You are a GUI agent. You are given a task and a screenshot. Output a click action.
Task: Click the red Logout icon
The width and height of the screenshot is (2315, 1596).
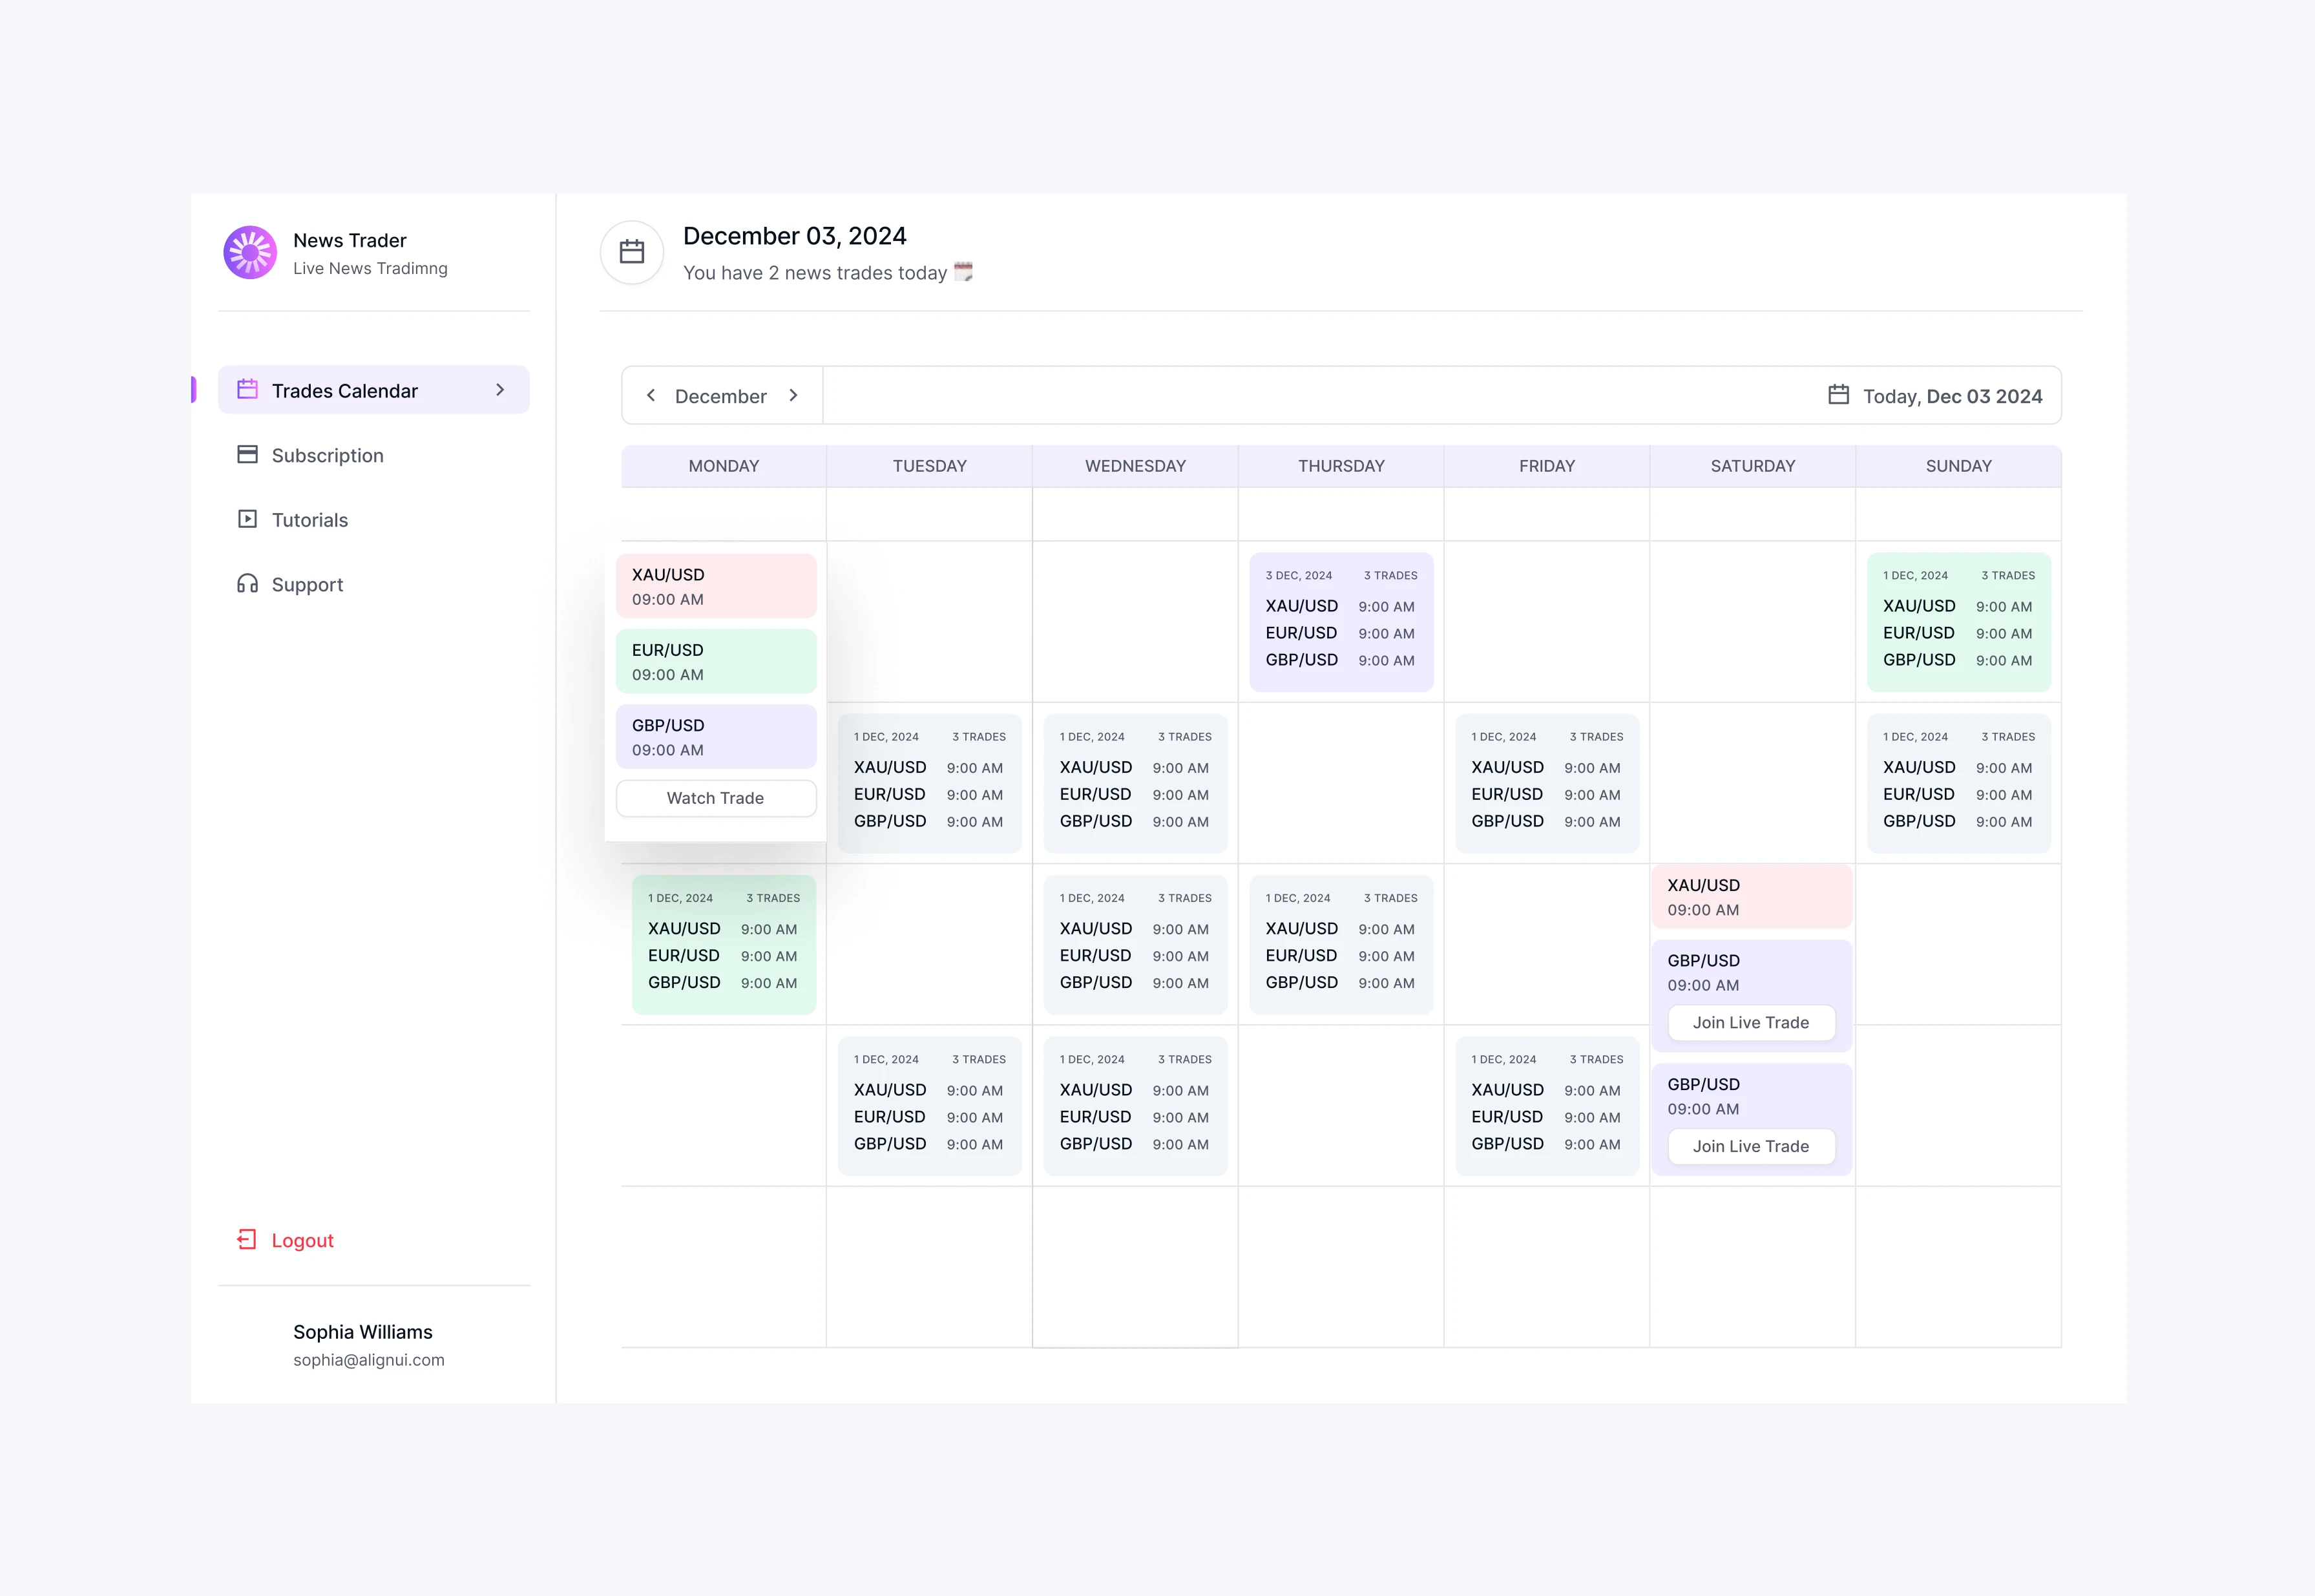tap(247, 1240)
